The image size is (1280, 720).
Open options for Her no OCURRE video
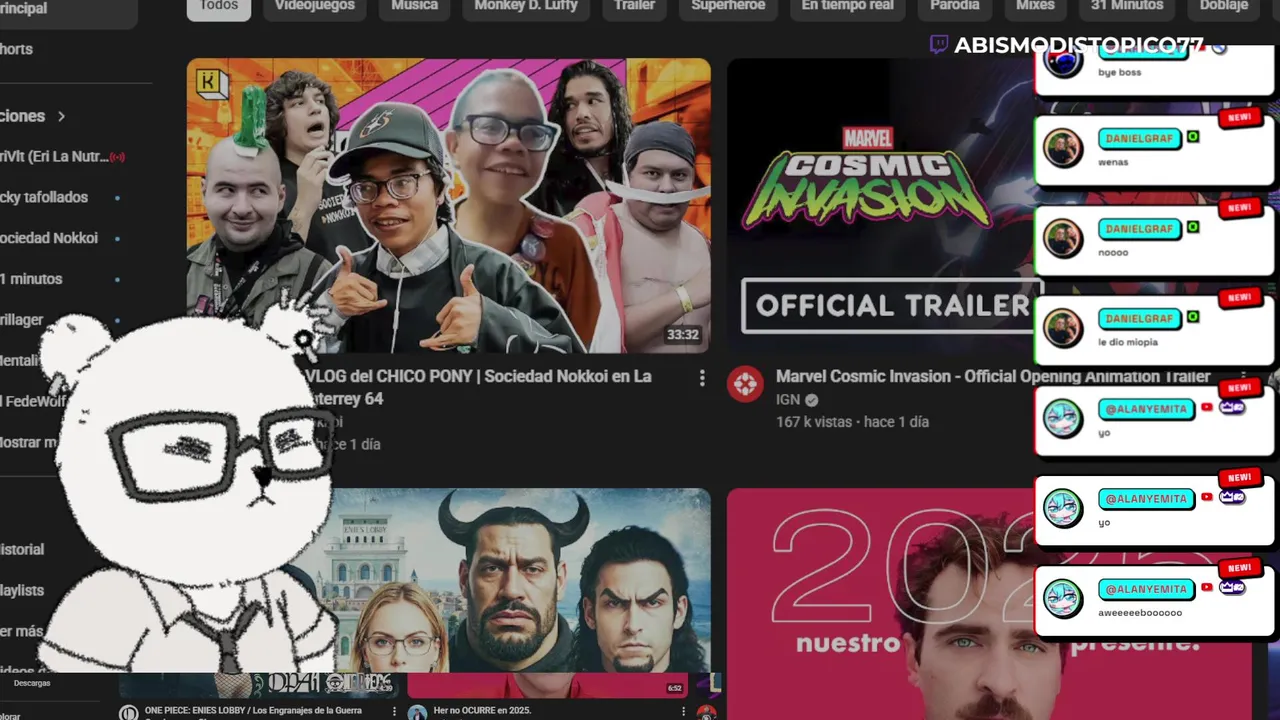coord(684,712)
